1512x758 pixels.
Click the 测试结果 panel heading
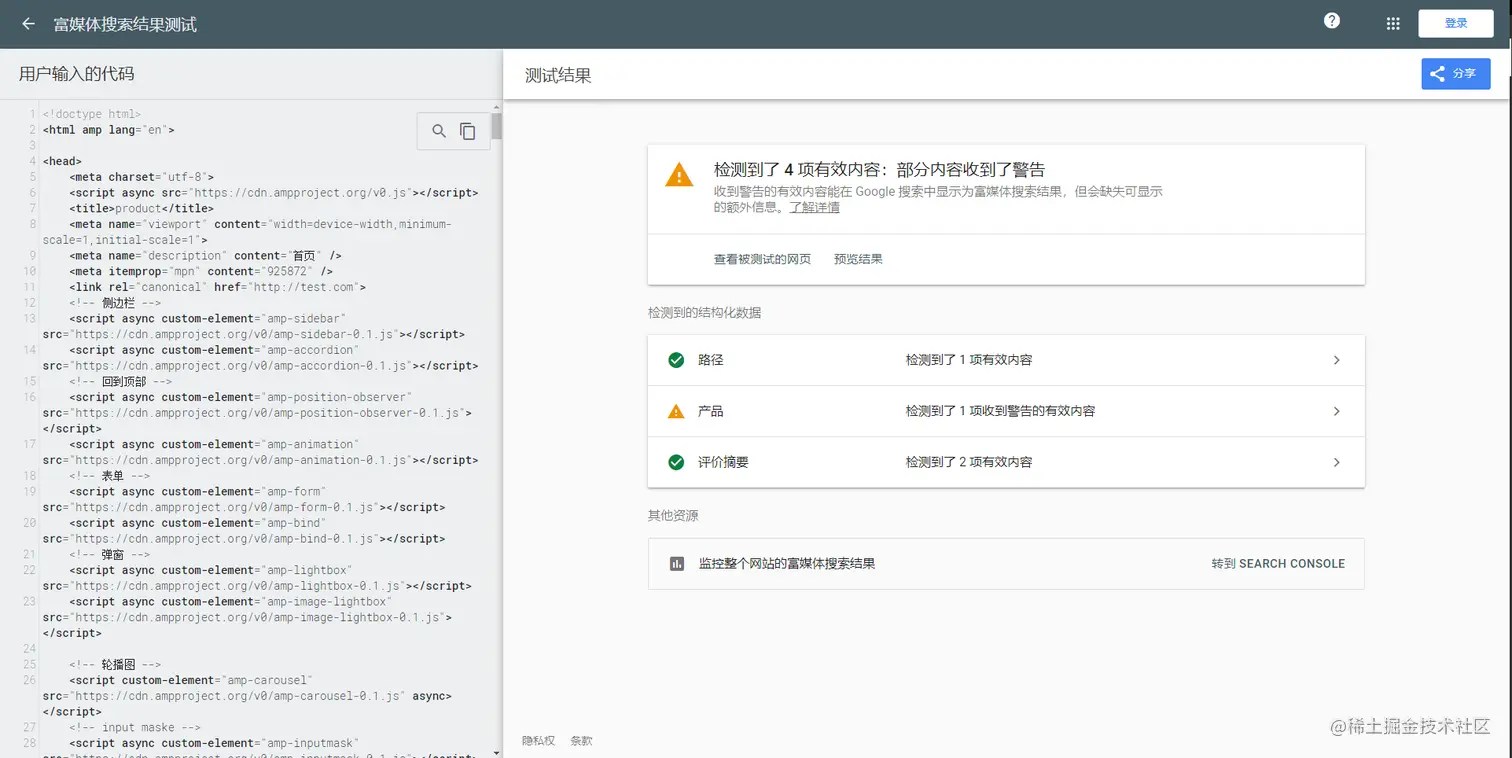pyautogui.click(x=558, y=75)
